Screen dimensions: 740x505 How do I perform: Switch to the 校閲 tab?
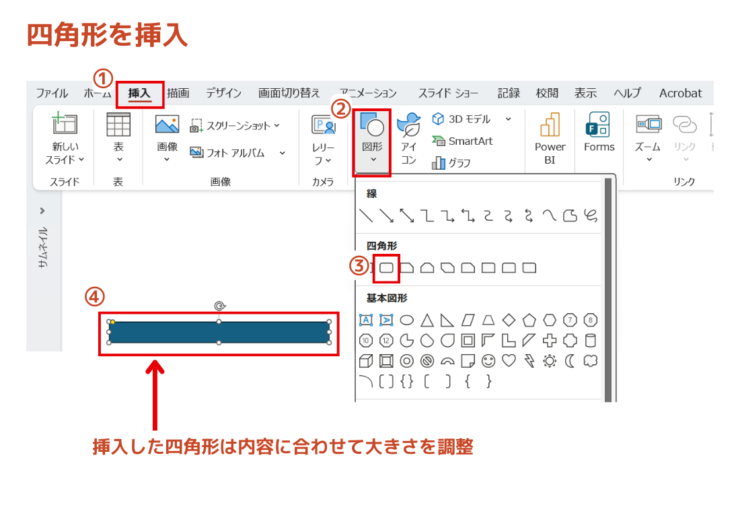coord(547,93)
